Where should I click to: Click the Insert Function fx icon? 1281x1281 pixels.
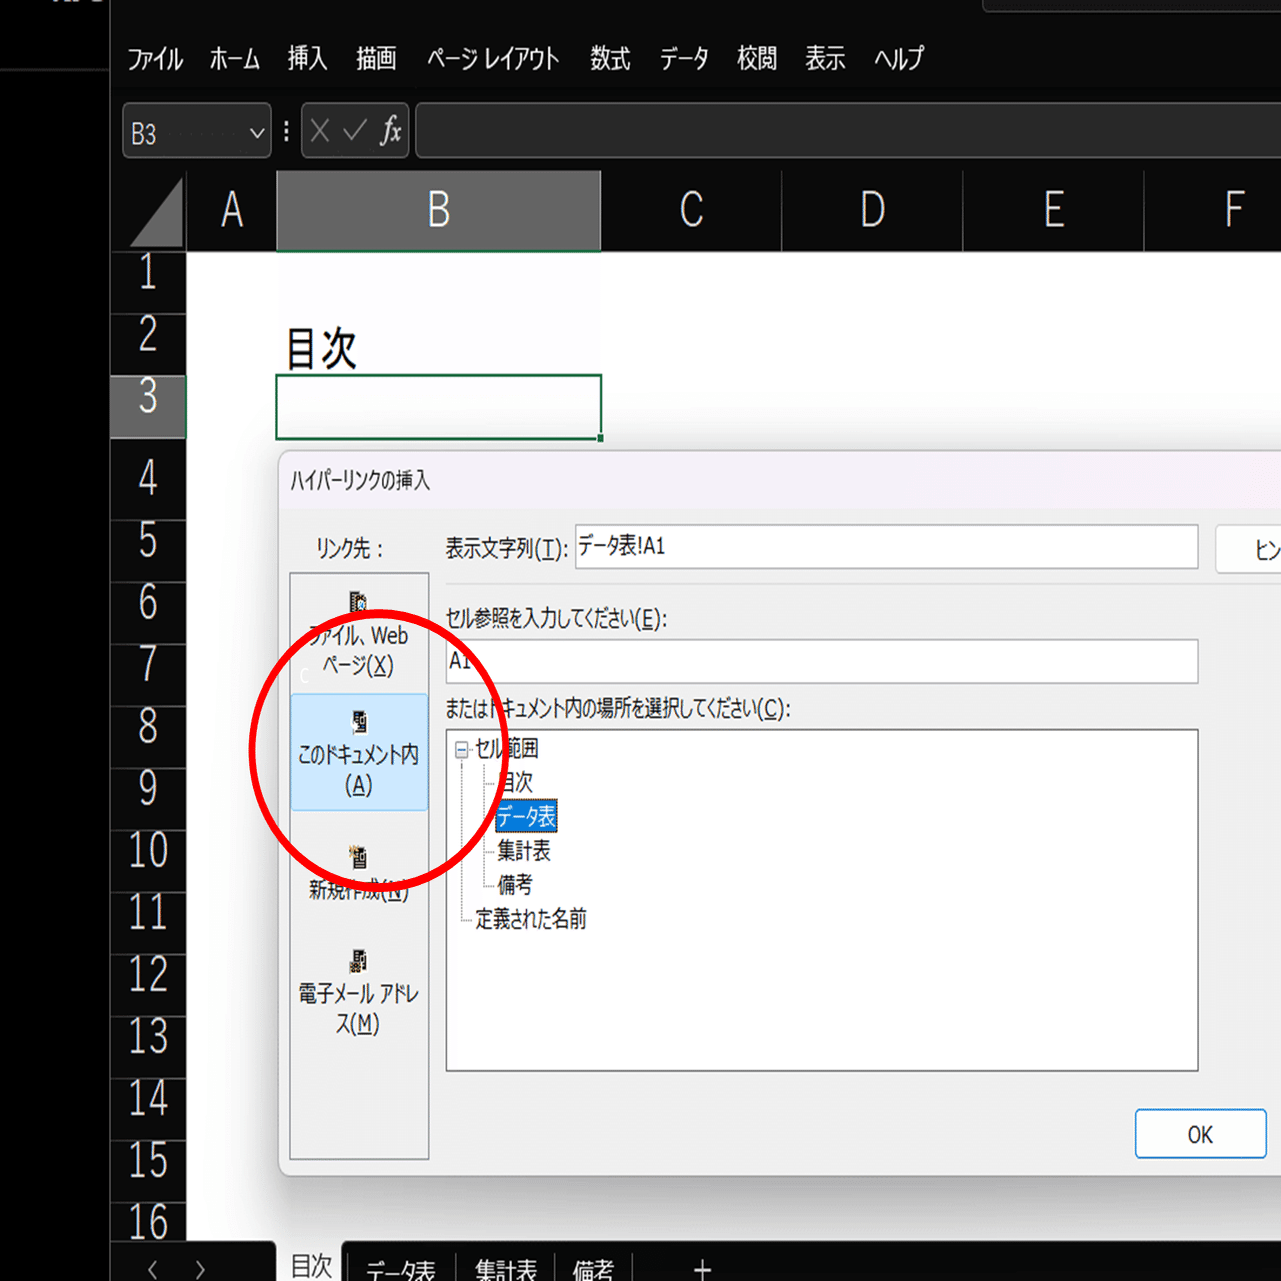[x=391, y=130]
